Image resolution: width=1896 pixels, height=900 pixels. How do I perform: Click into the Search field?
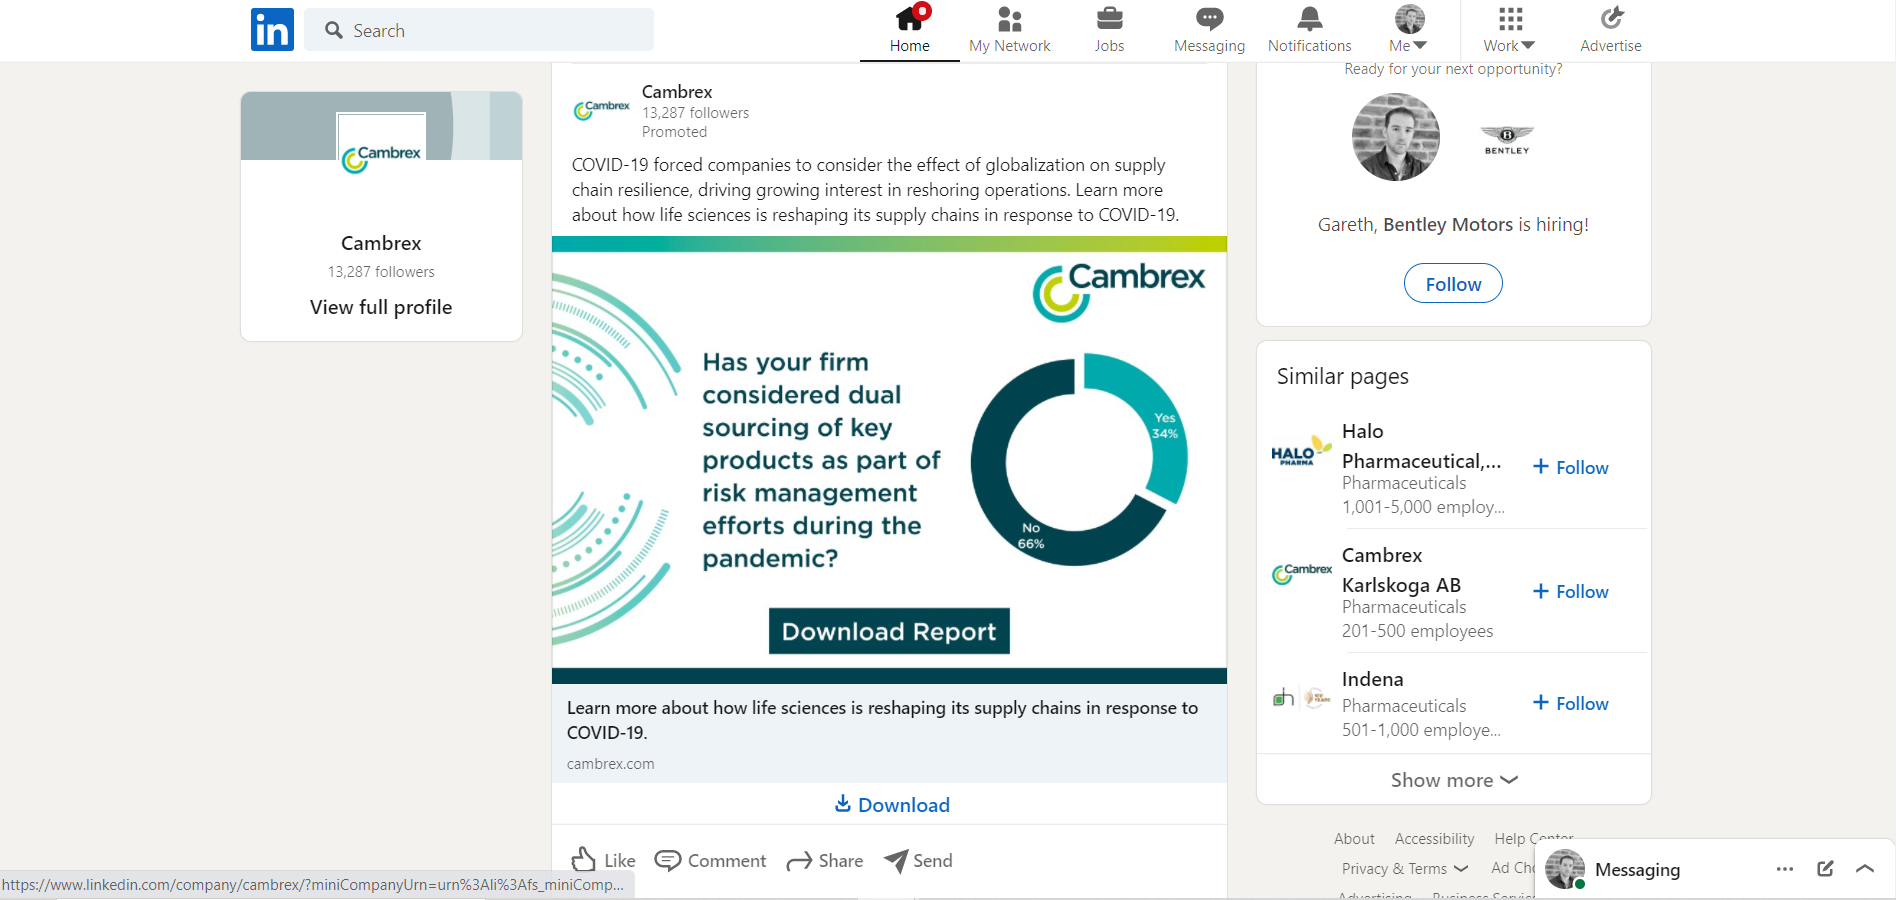coord(479,30)
